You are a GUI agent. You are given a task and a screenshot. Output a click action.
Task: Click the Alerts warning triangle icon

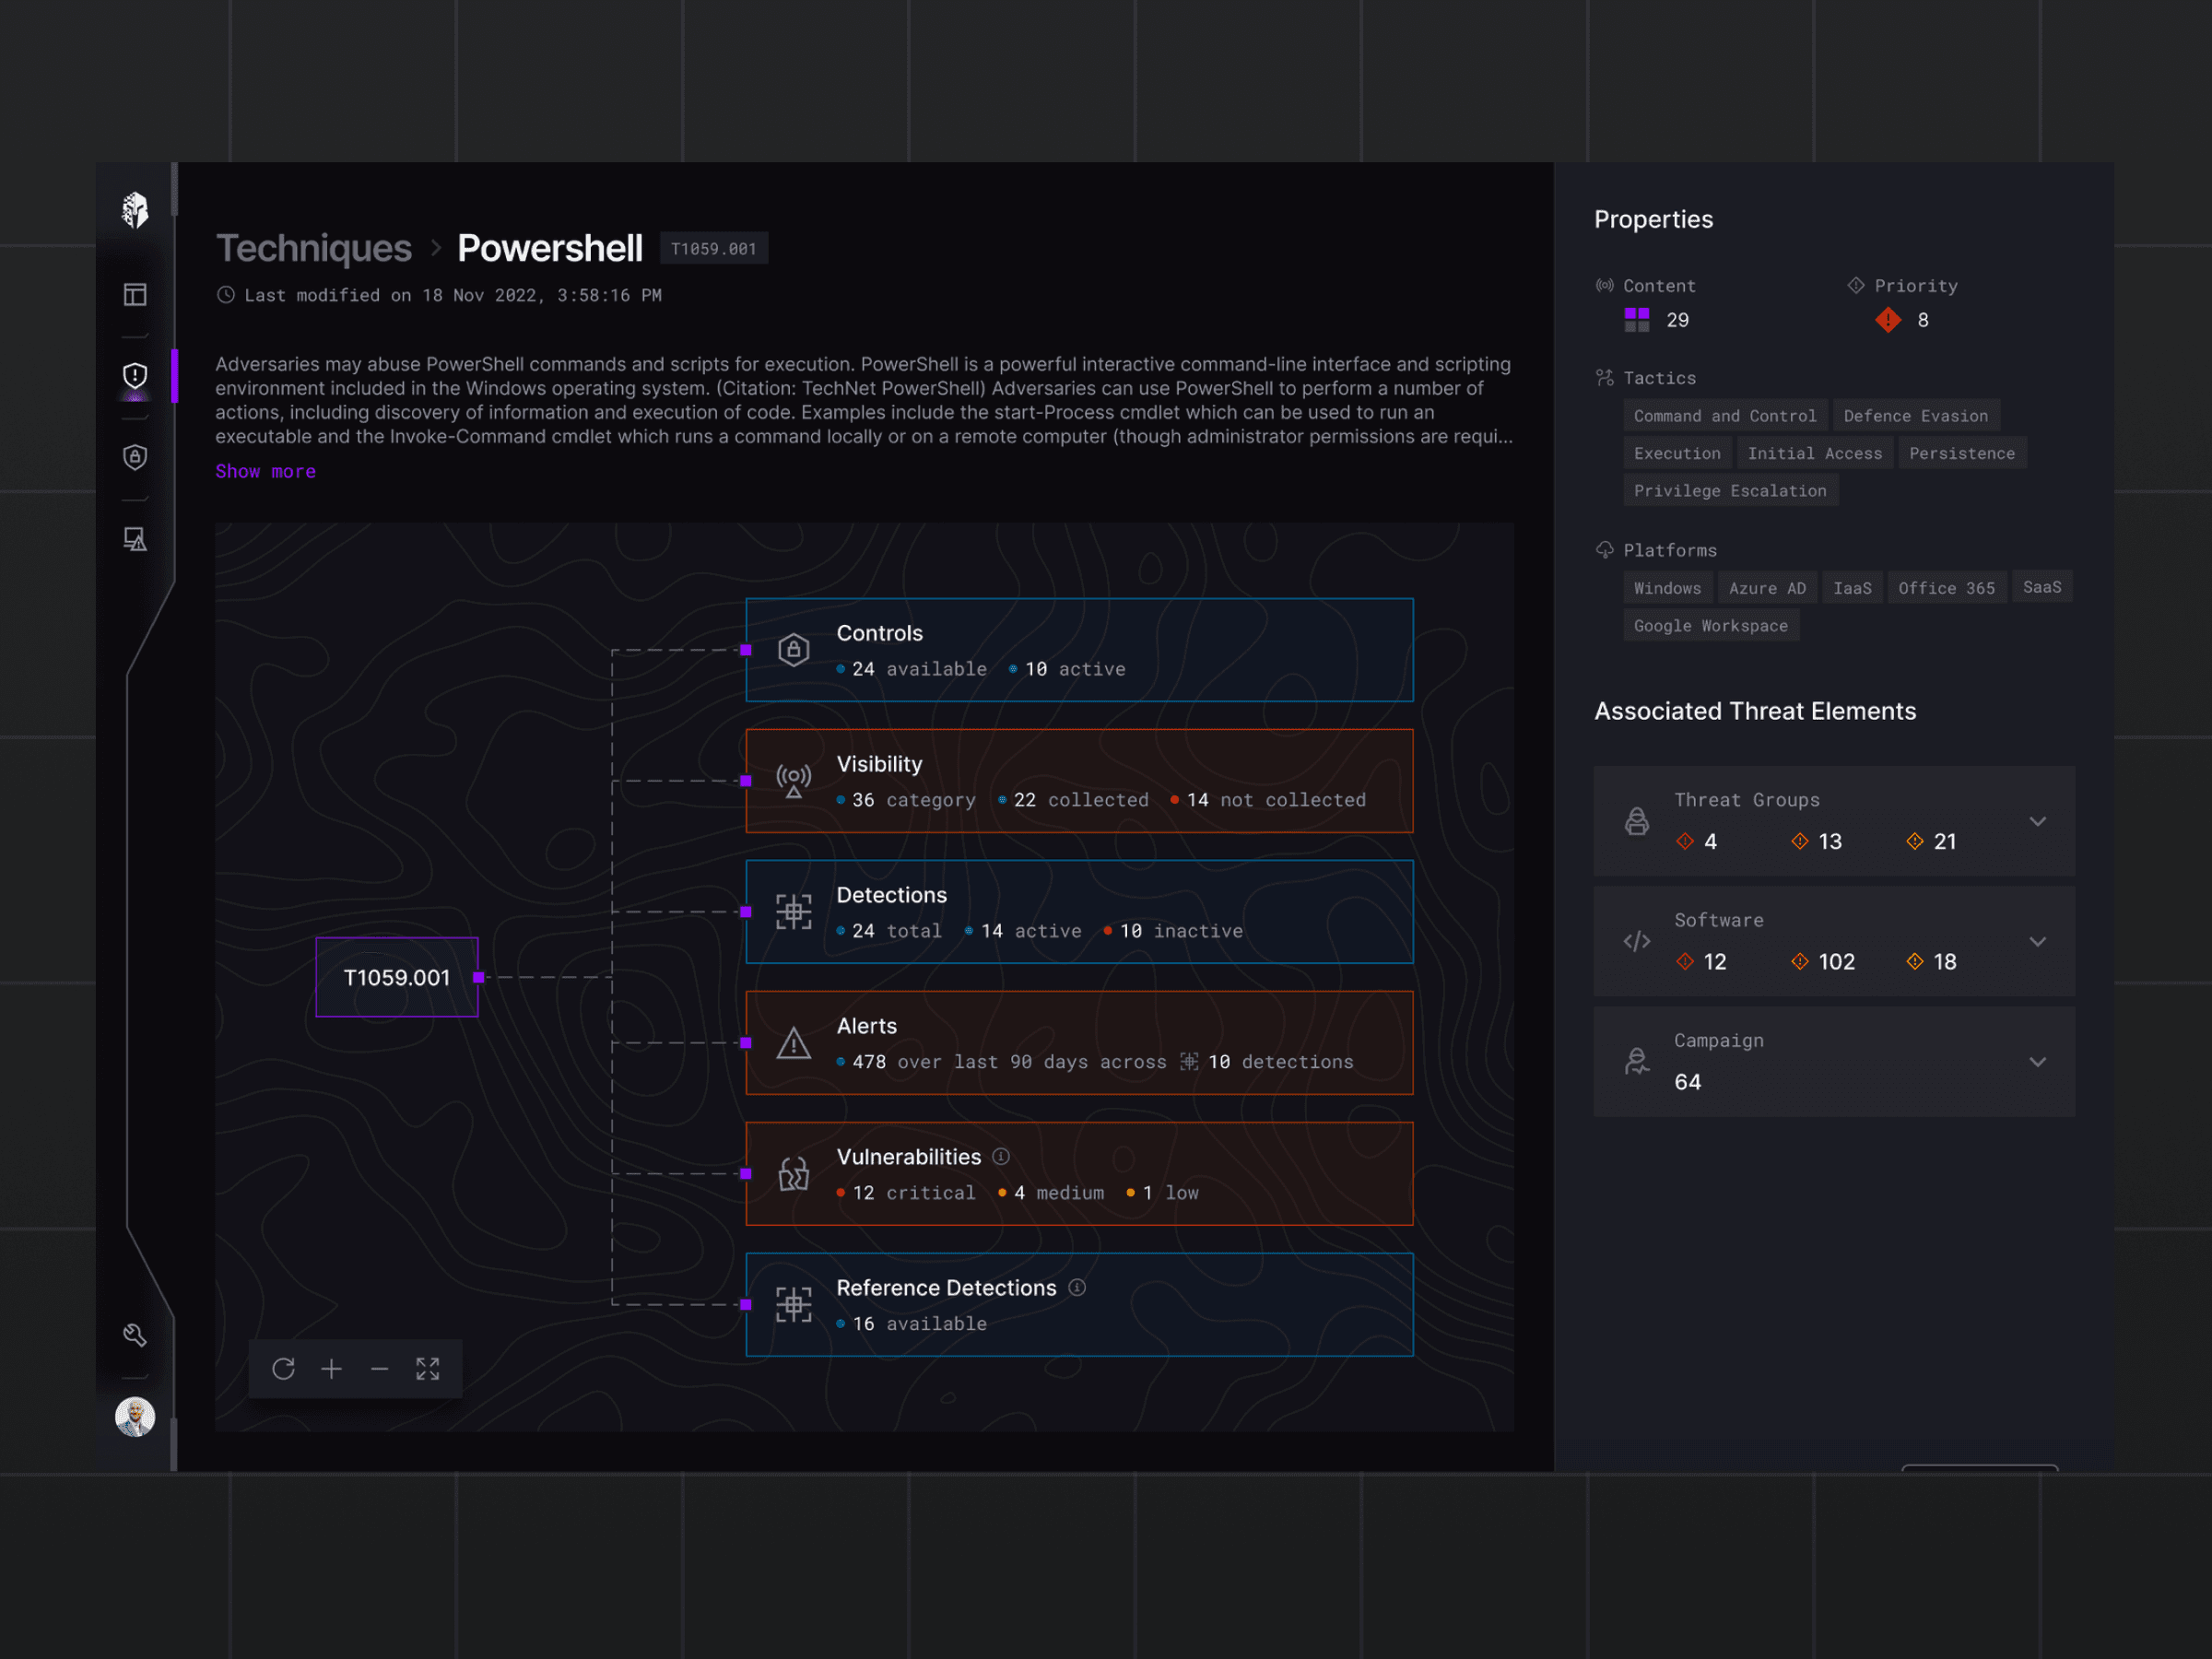click(x=794, y=1043)
